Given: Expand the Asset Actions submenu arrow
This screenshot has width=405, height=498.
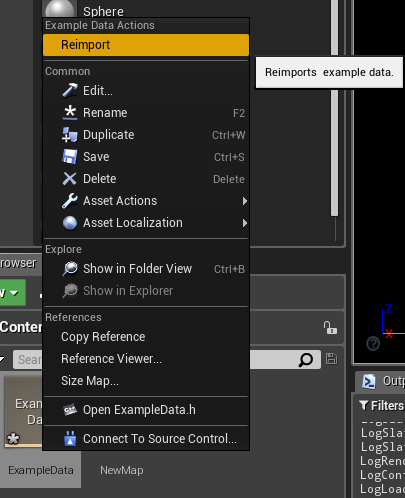Looking at the screenshot, I should coord(245,201).
